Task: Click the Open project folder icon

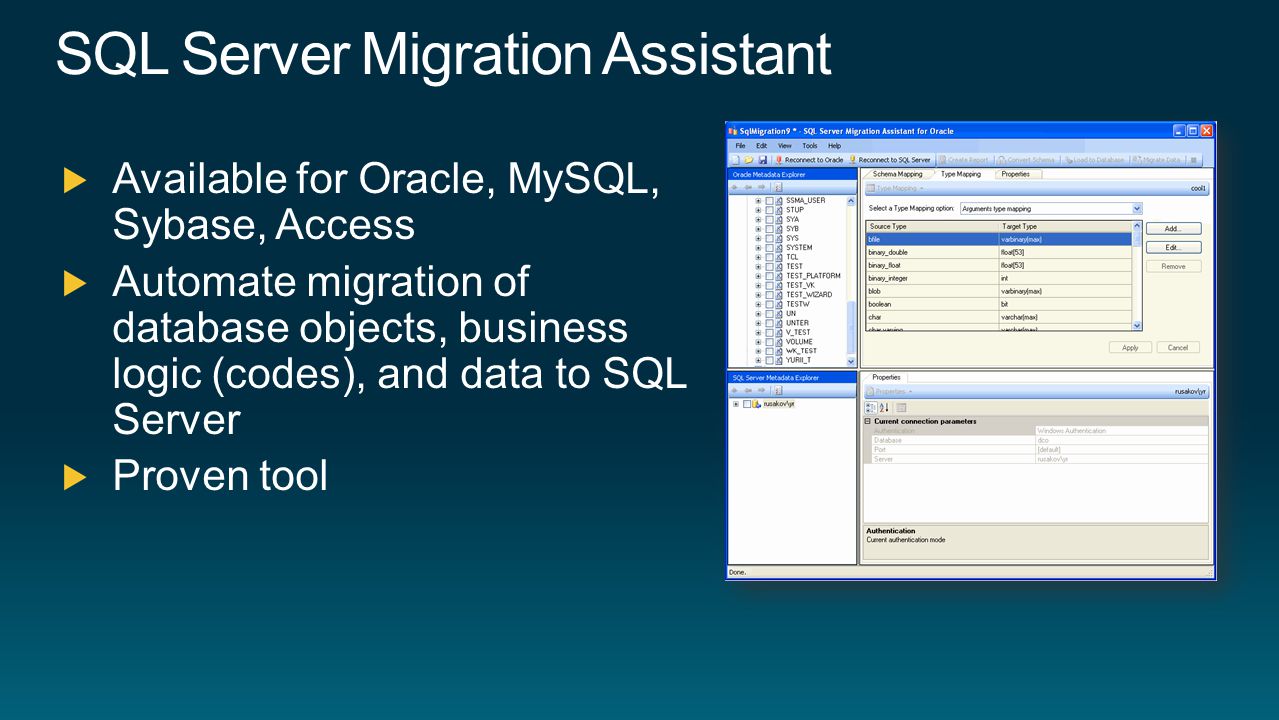Action: pos(748,160)
